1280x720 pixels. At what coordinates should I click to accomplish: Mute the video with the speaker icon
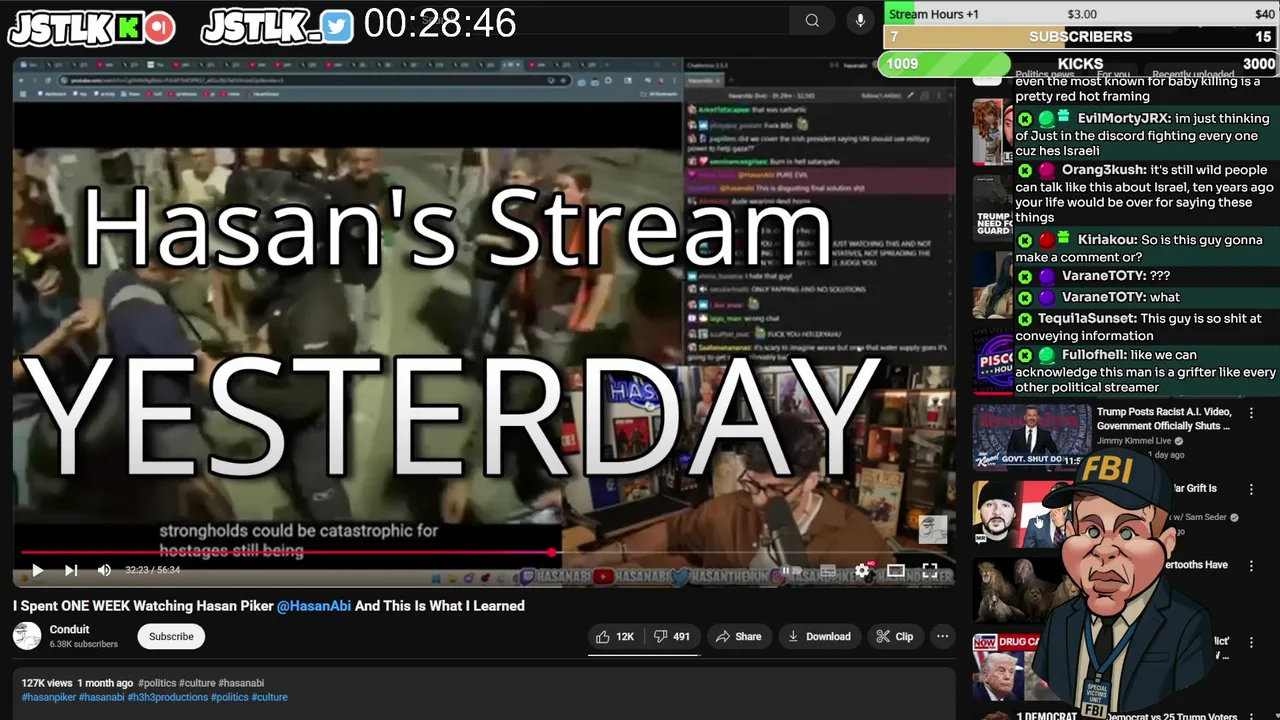click(104, 570)
